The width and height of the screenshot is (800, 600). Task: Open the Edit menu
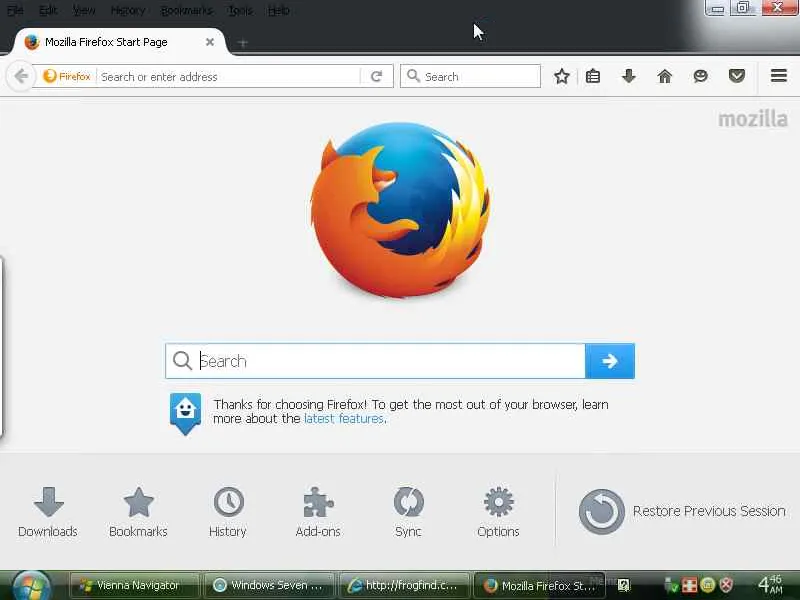tap(48, 10)
